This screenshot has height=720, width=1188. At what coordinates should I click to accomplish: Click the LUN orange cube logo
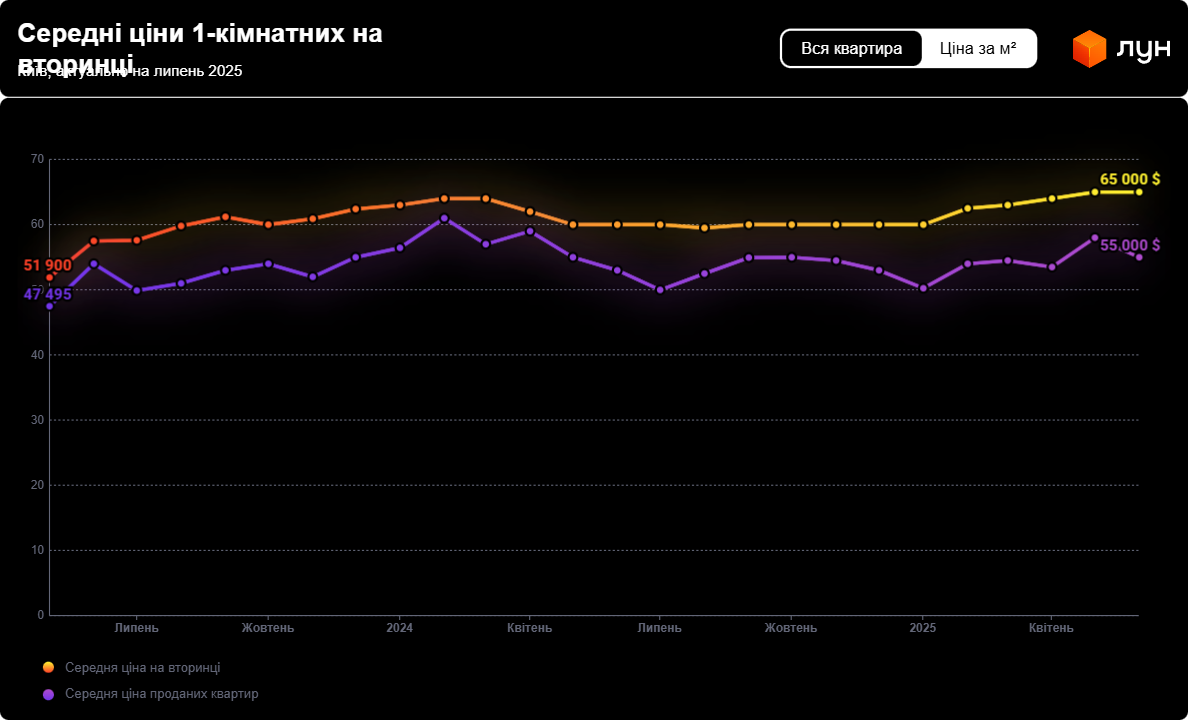[1089, 49]
